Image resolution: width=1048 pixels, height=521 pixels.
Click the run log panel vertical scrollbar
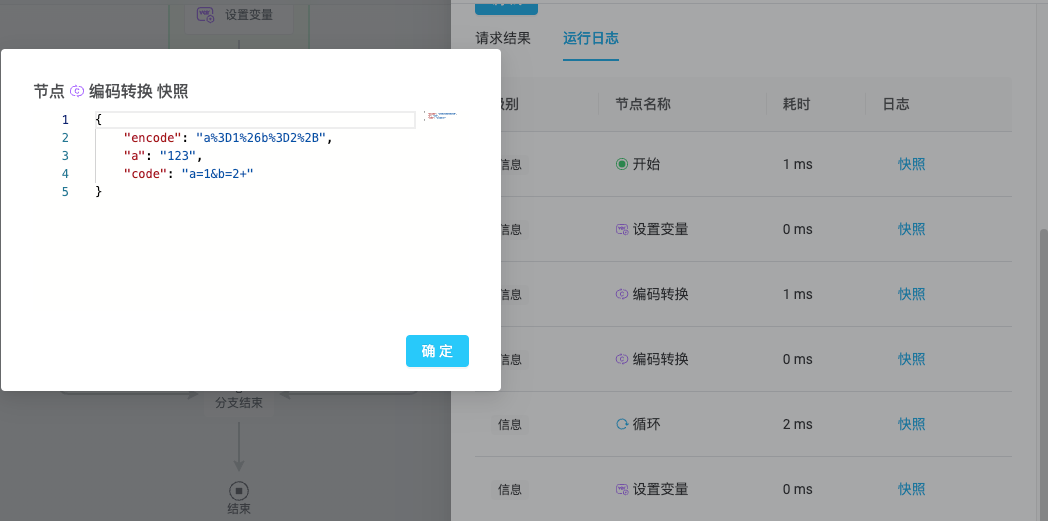[x=1043, y=374]
